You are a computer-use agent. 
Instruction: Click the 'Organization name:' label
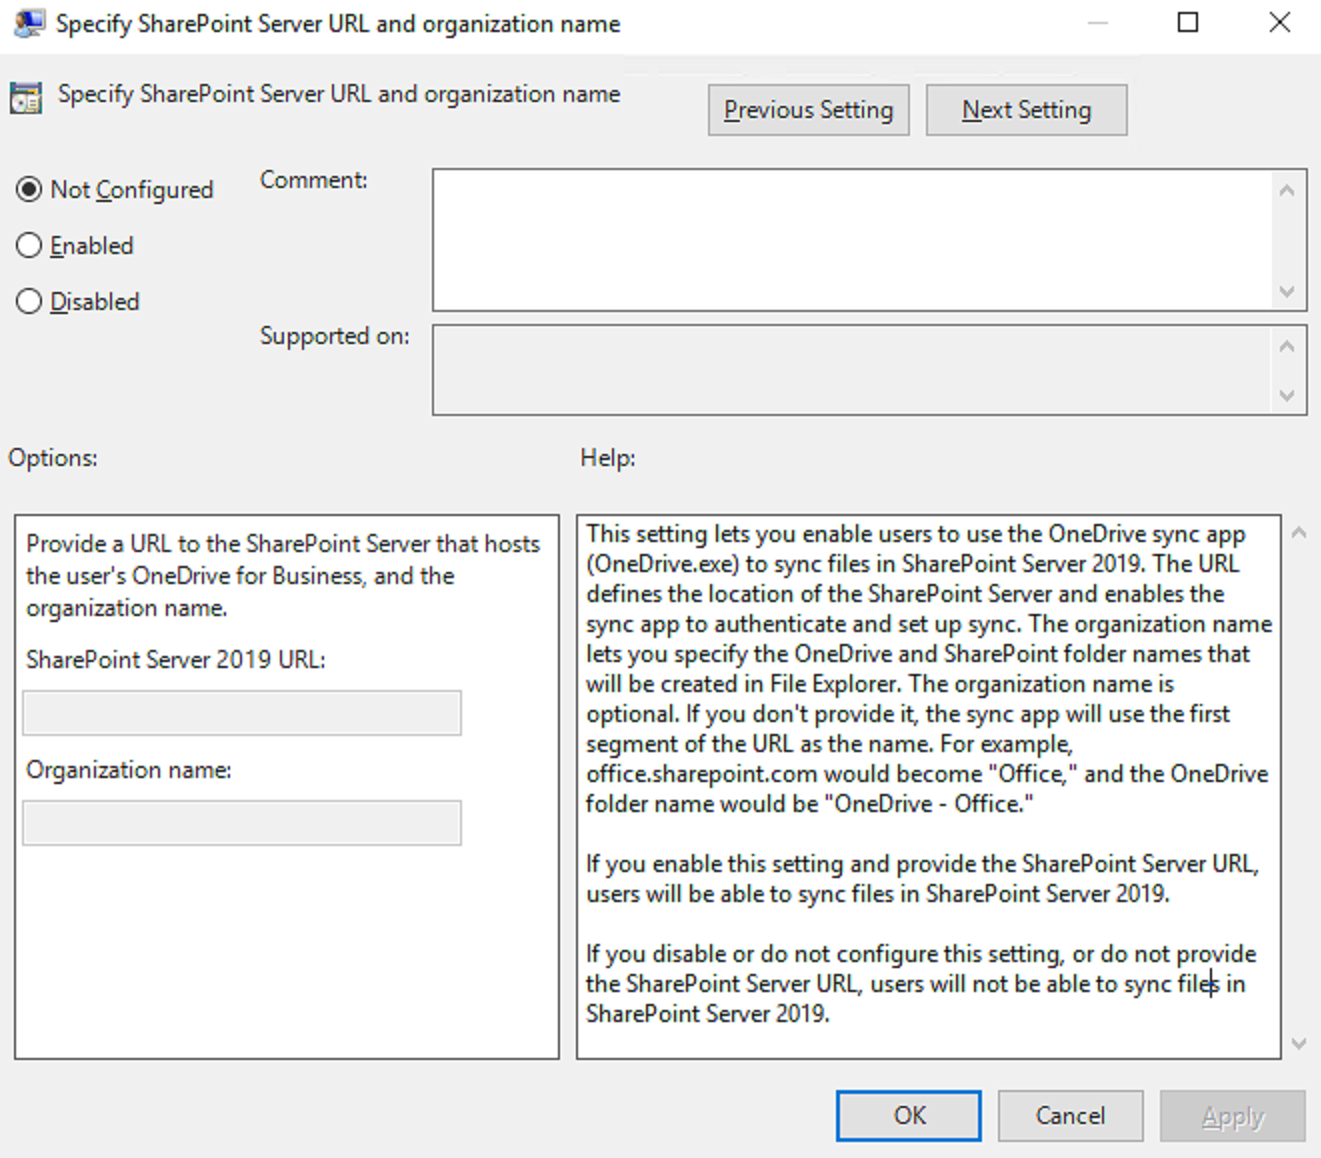pyautogui.click(x=129, y=770)
